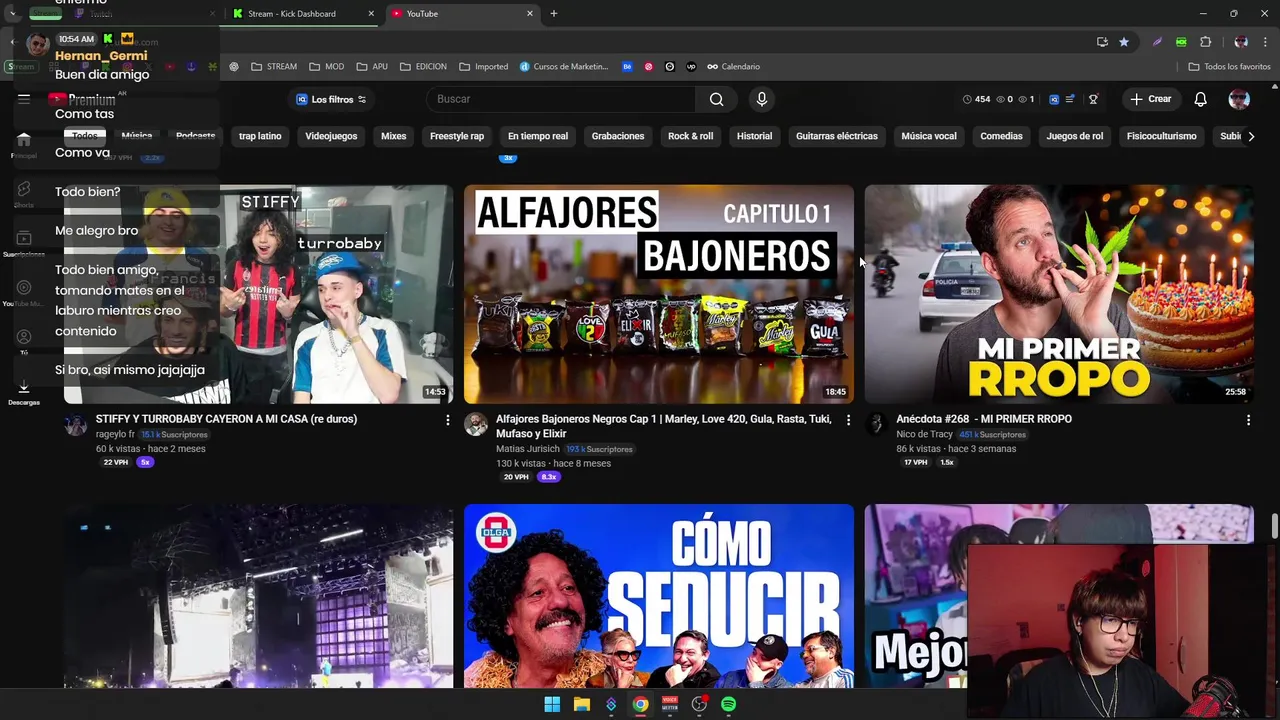Viewport: 1280px width, 720px height.
Task: Select the Historial chip
Action: (754, 136)
